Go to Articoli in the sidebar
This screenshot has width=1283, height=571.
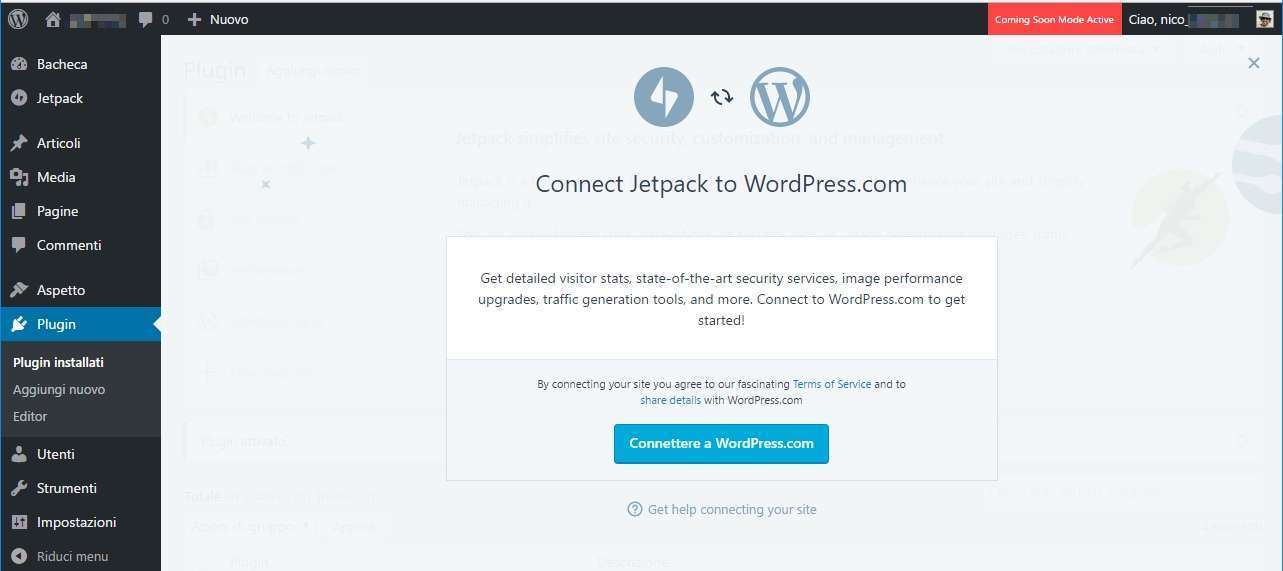click(x=58, y=143)
